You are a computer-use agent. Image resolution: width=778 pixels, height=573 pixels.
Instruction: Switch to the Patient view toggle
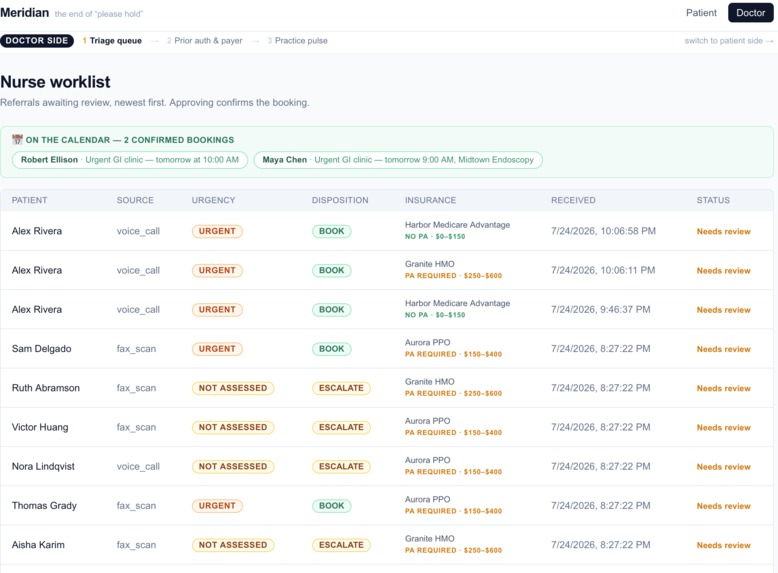coord(701,13)
